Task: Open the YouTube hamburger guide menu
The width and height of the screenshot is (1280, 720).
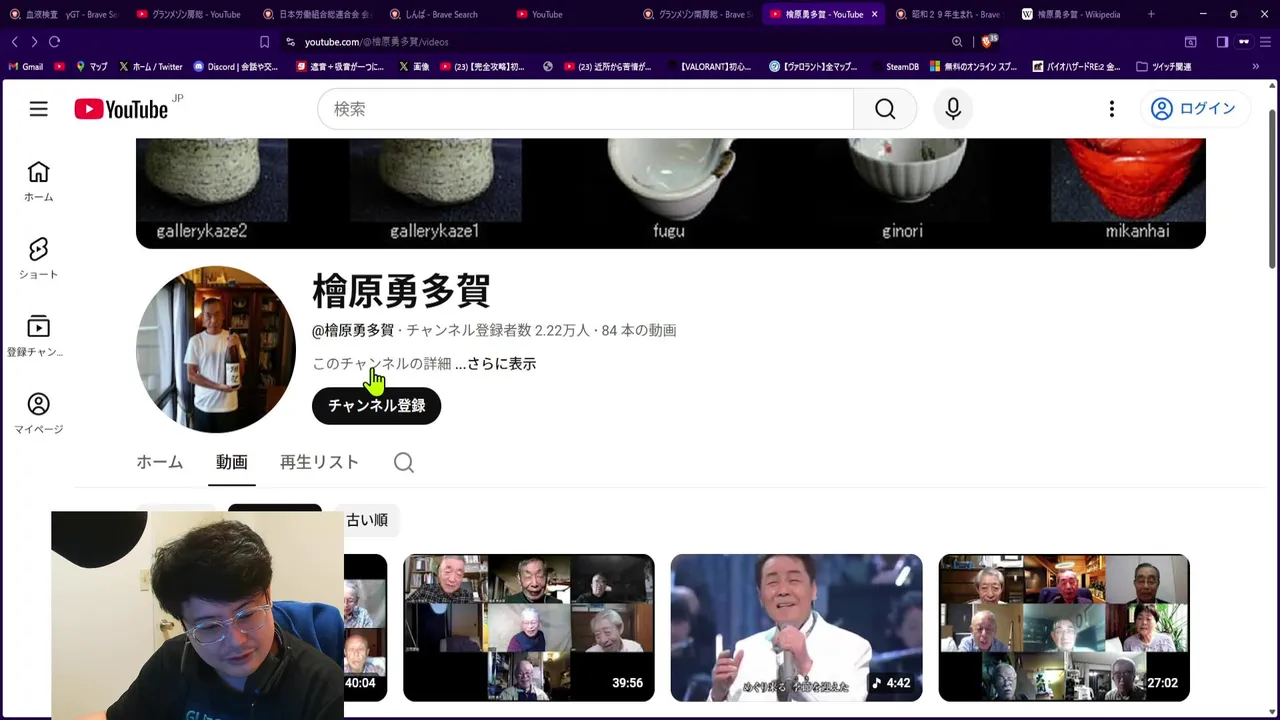Action: [x=38, y=109]
